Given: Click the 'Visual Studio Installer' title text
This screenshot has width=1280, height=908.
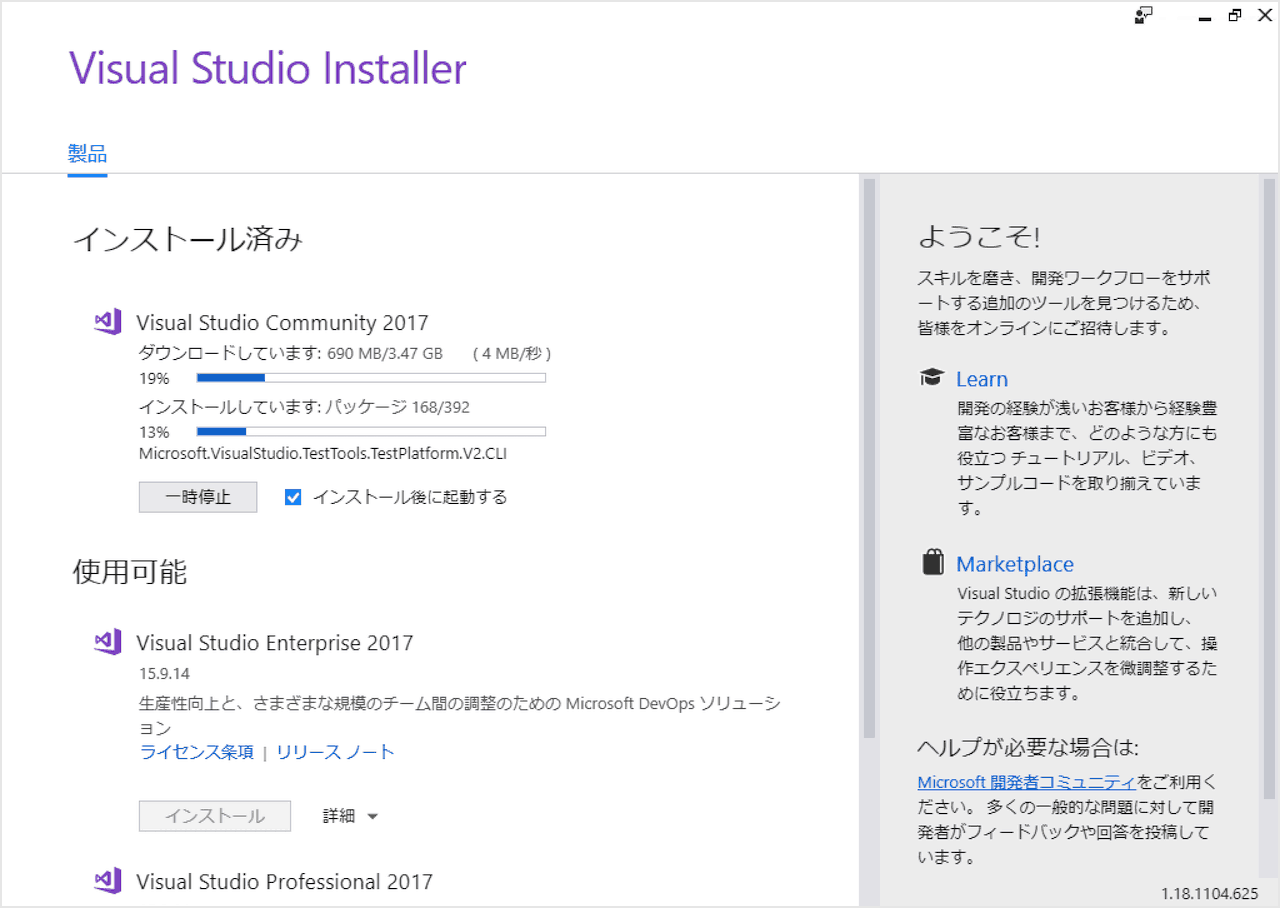Looking at the screenshot, I should [x=268, y=69].
